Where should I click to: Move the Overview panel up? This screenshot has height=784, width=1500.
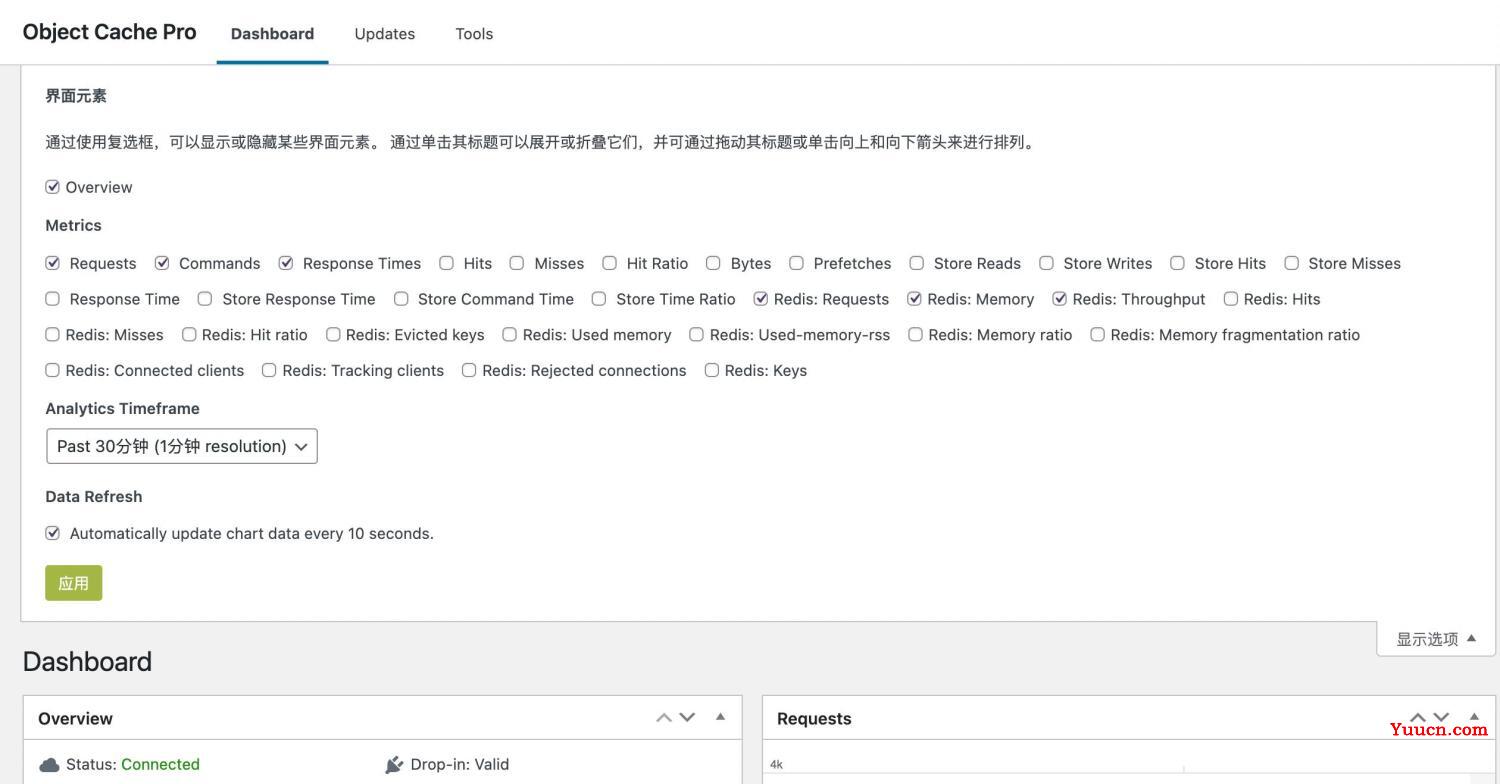pyautogui.click(x=664, y=717)
